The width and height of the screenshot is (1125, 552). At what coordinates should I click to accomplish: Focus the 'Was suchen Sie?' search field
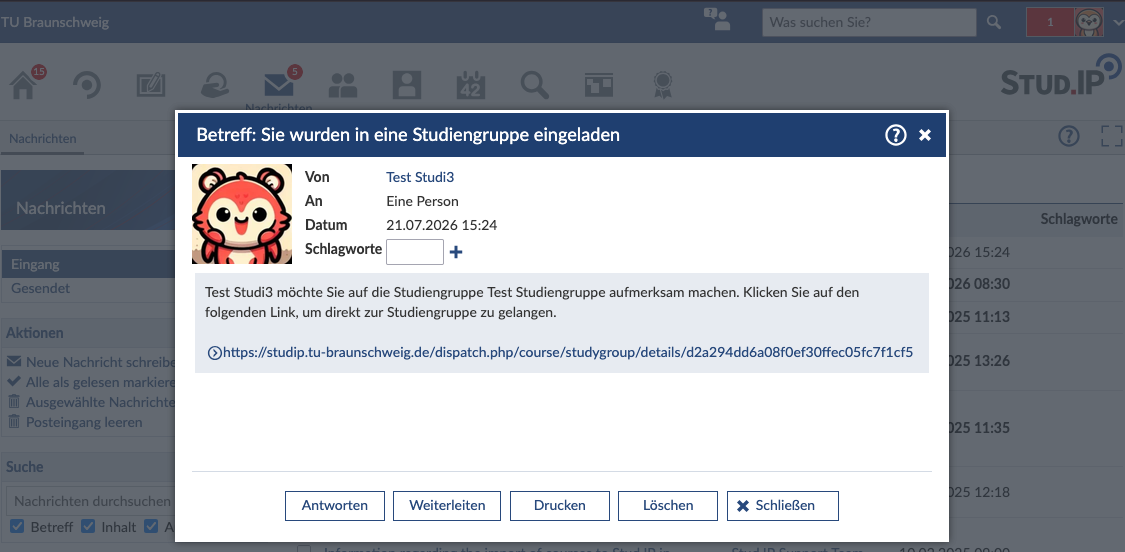[x=870, y=22]
